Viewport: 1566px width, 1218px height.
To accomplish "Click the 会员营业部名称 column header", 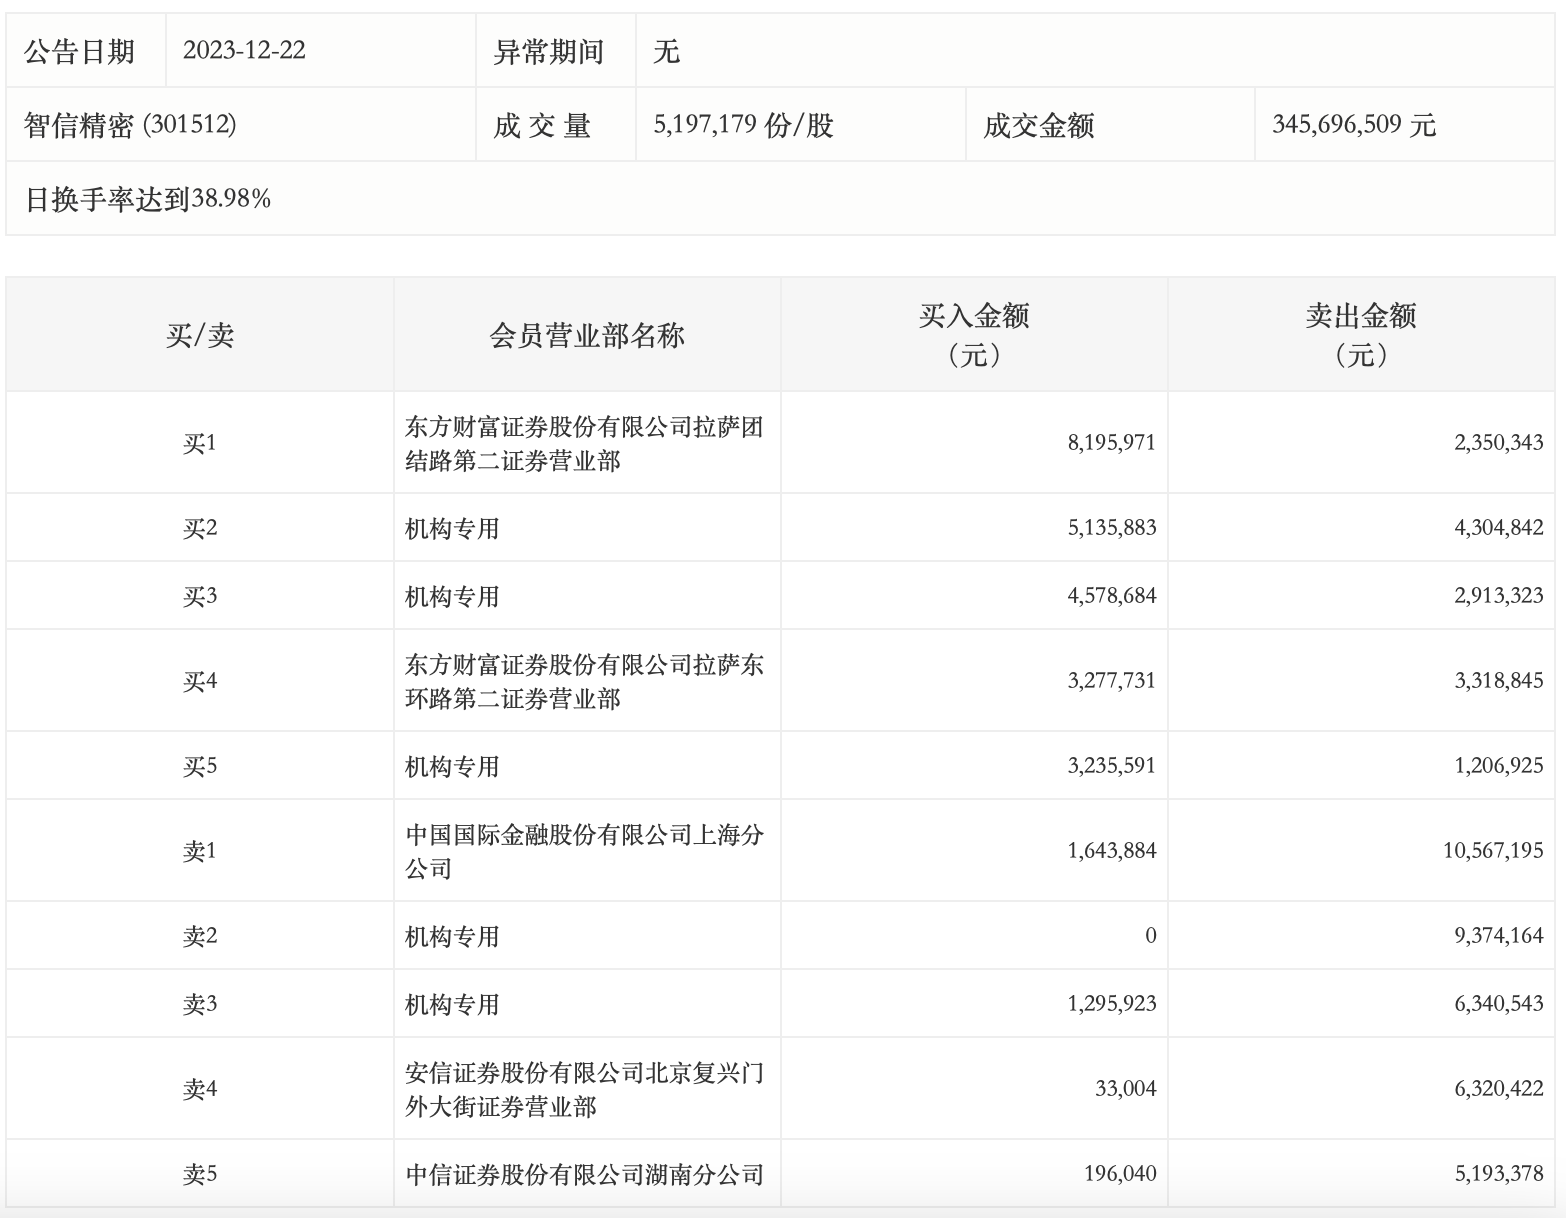I will (x=587, y=335).
